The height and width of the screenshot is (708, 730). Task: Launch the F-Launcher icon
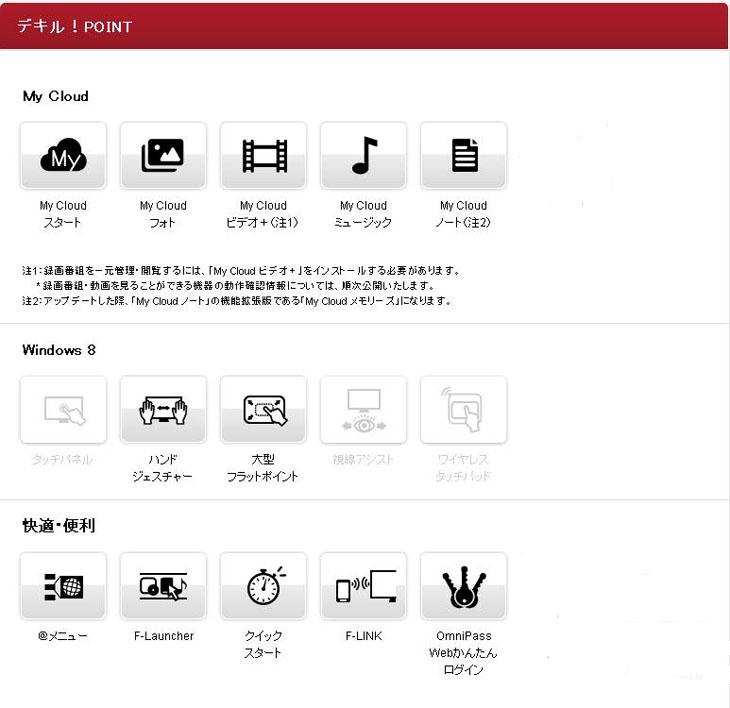tap(163, 586)
